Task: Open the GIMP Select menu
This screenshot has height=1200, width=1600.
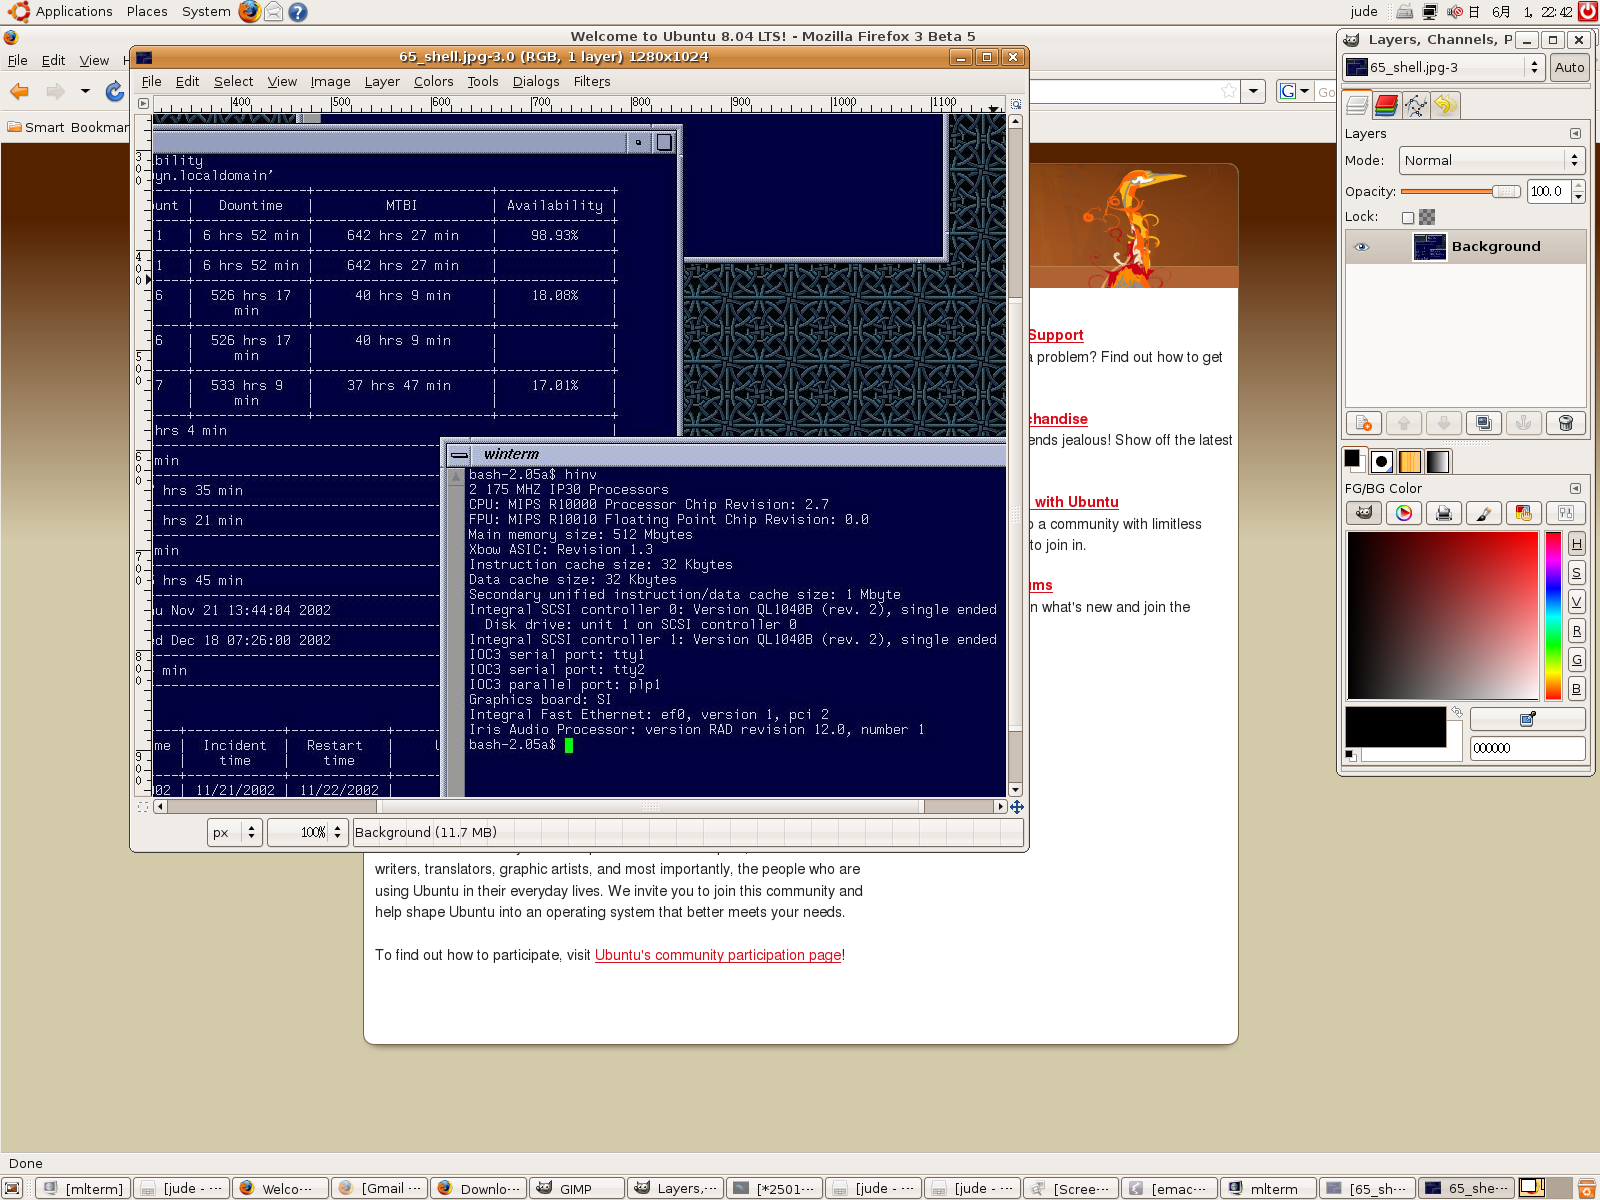Action: tap(233, 81)
